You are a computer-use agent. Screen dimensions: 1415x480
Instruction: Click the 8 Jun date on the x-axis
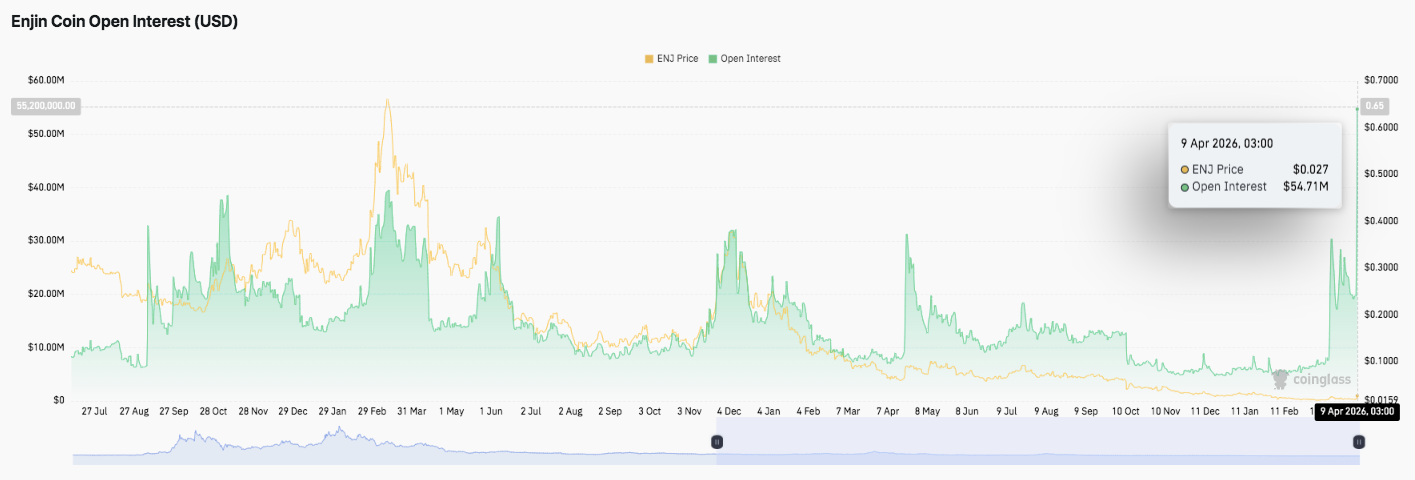(x=967, y=411)
